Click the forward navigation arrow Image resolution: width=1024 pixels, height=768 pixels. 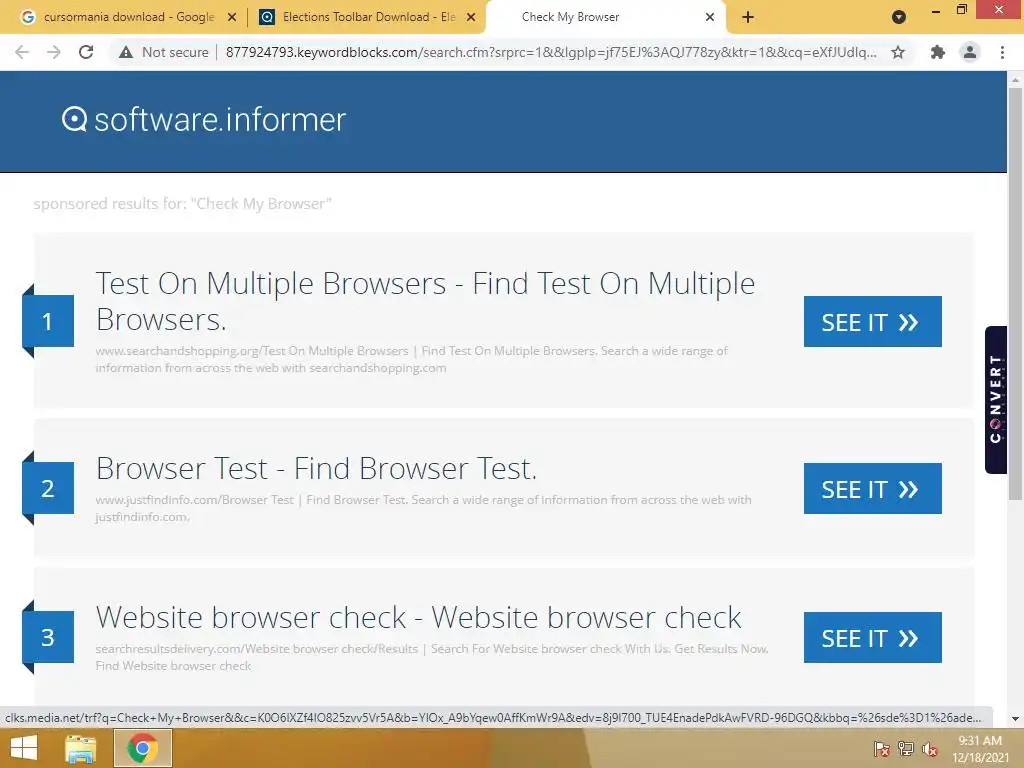point(54,52)
